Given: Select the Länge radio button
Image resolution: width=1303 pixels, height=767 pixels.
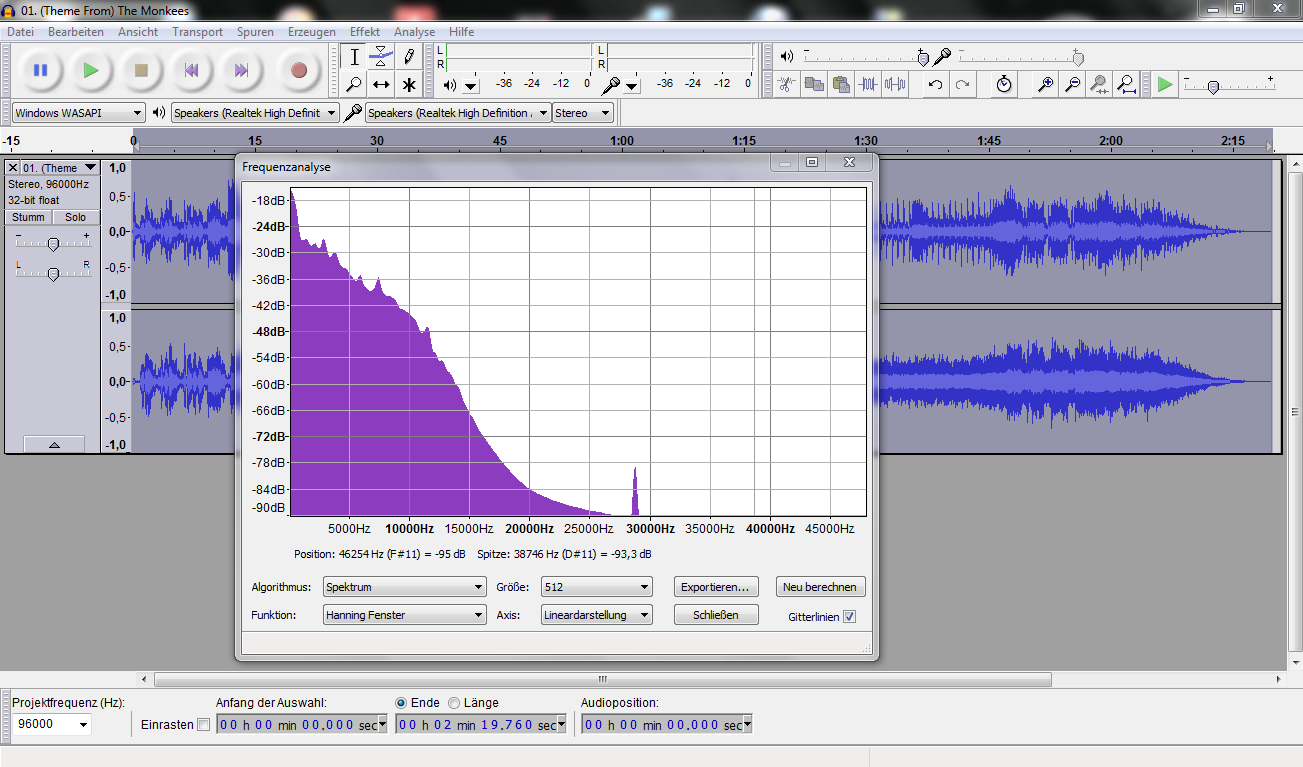Looking at the screenshot, I should coord(454,703).
